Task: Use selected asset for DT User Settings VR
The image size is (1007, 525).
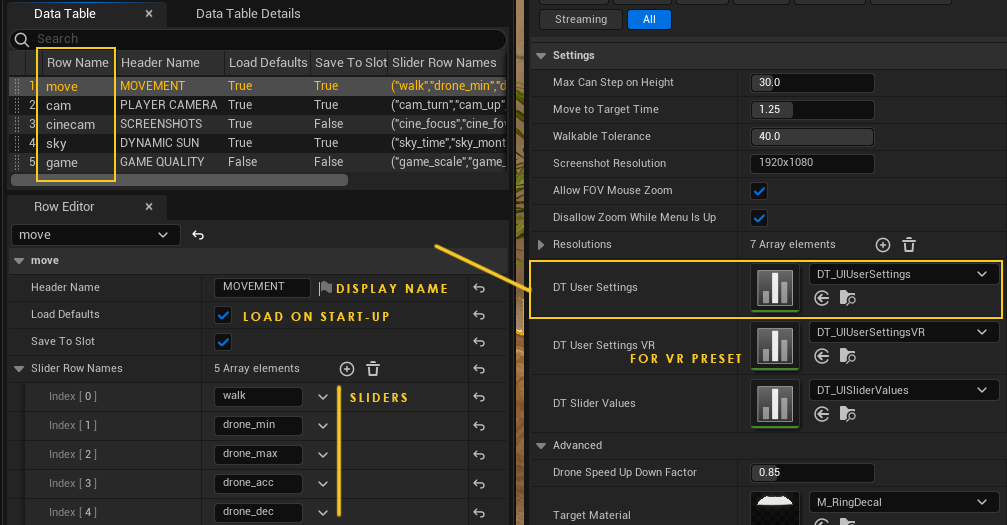Action: pyautogui.click(x=821, y=356)
